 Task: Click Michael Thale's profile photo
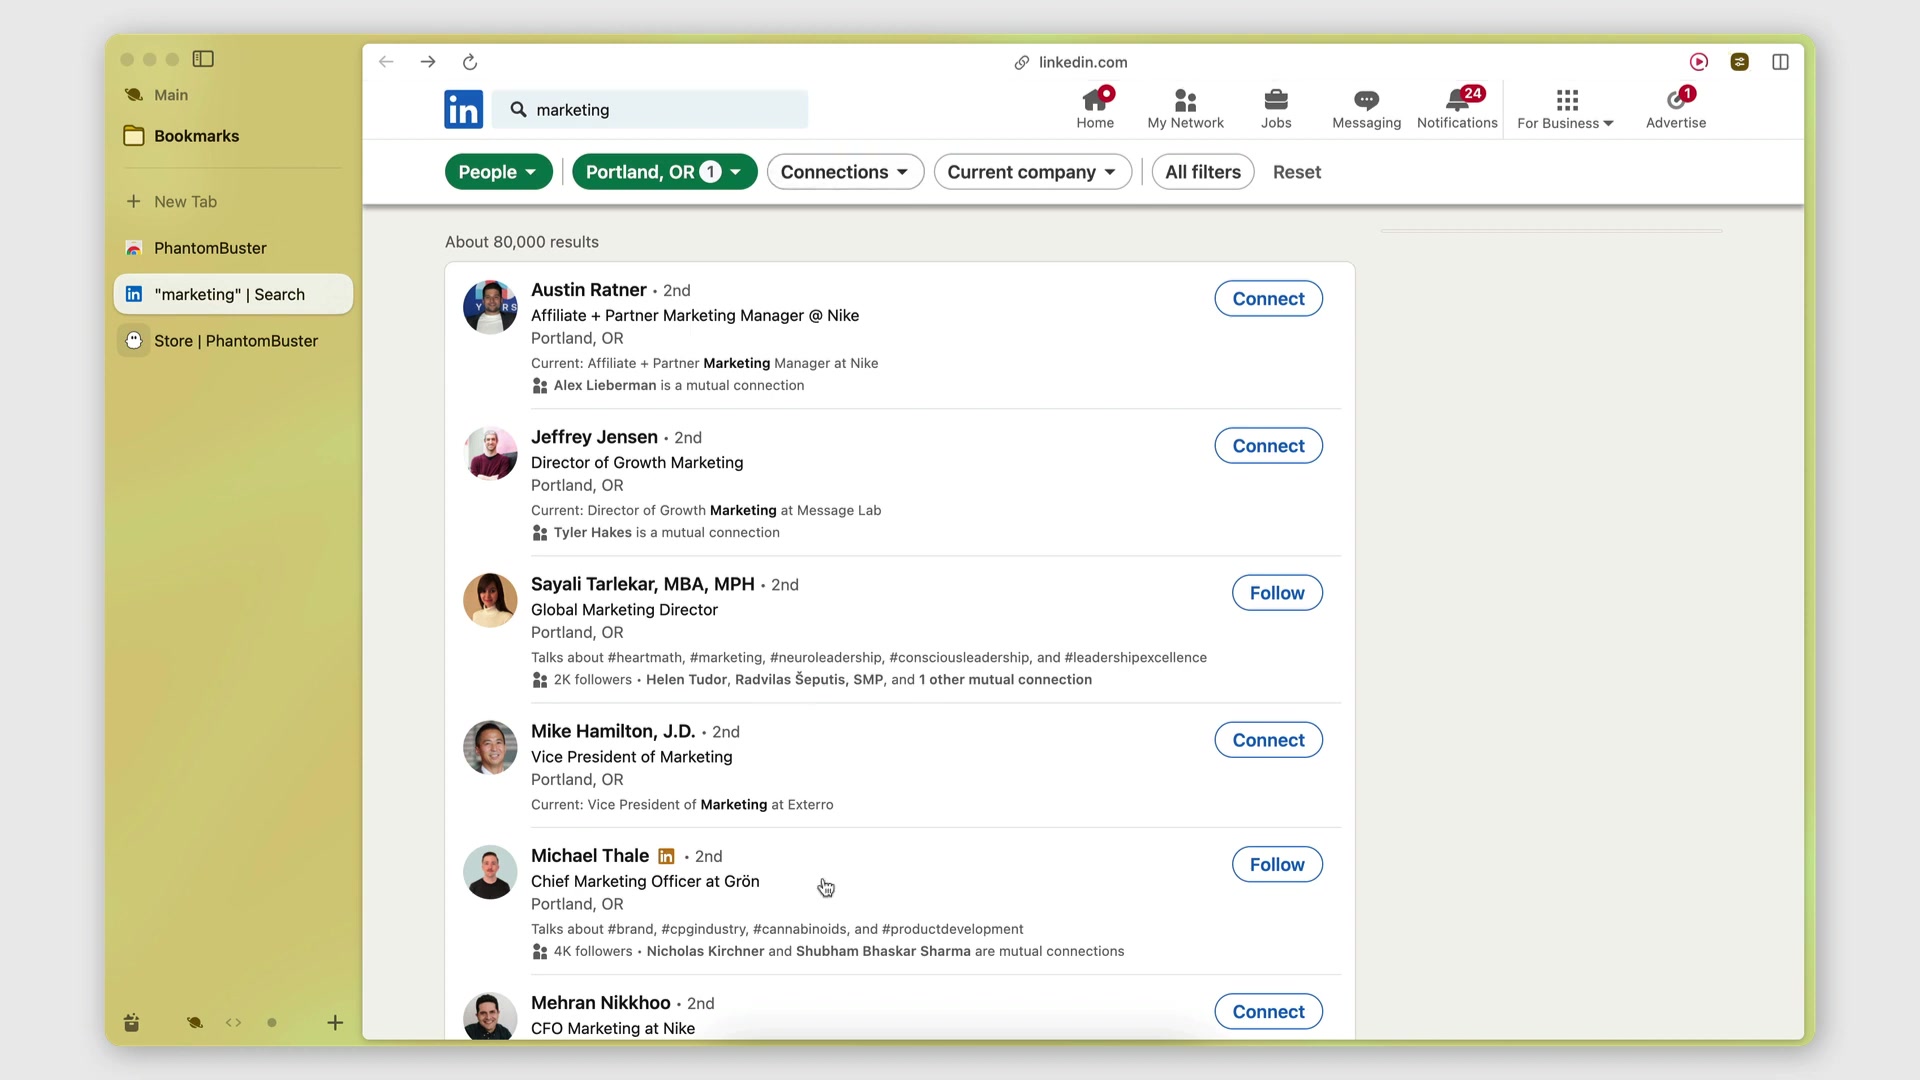490,872
